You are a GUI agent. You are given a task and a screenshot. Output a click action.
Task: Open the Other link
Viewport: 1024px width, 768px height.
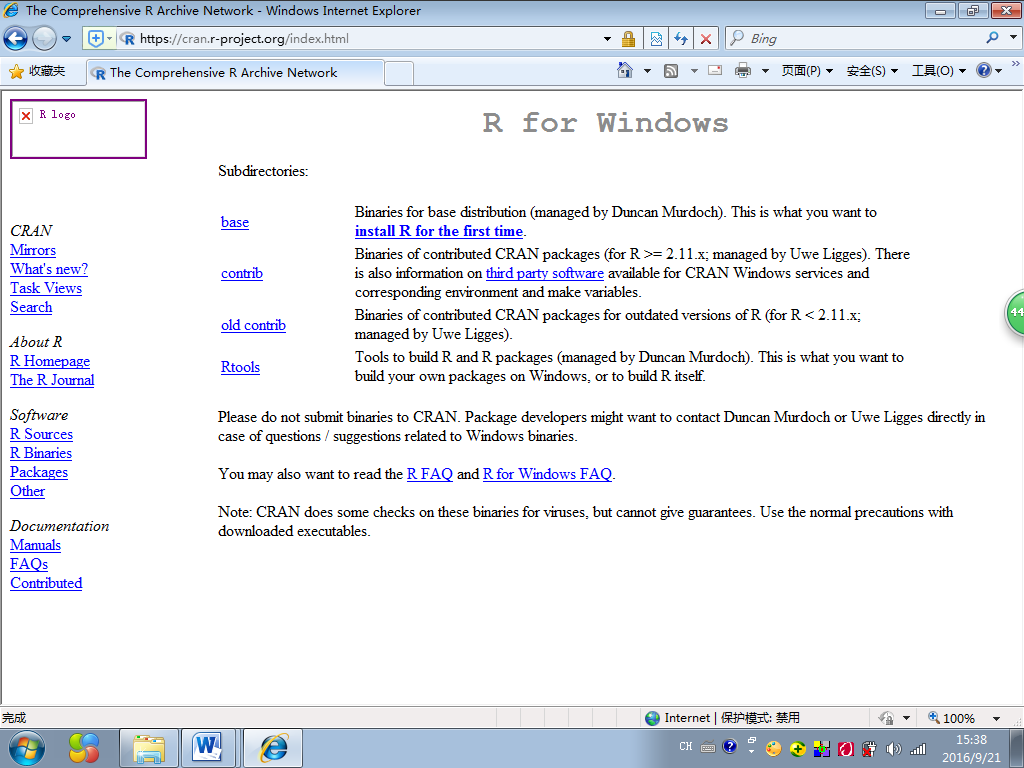(27, 491)
